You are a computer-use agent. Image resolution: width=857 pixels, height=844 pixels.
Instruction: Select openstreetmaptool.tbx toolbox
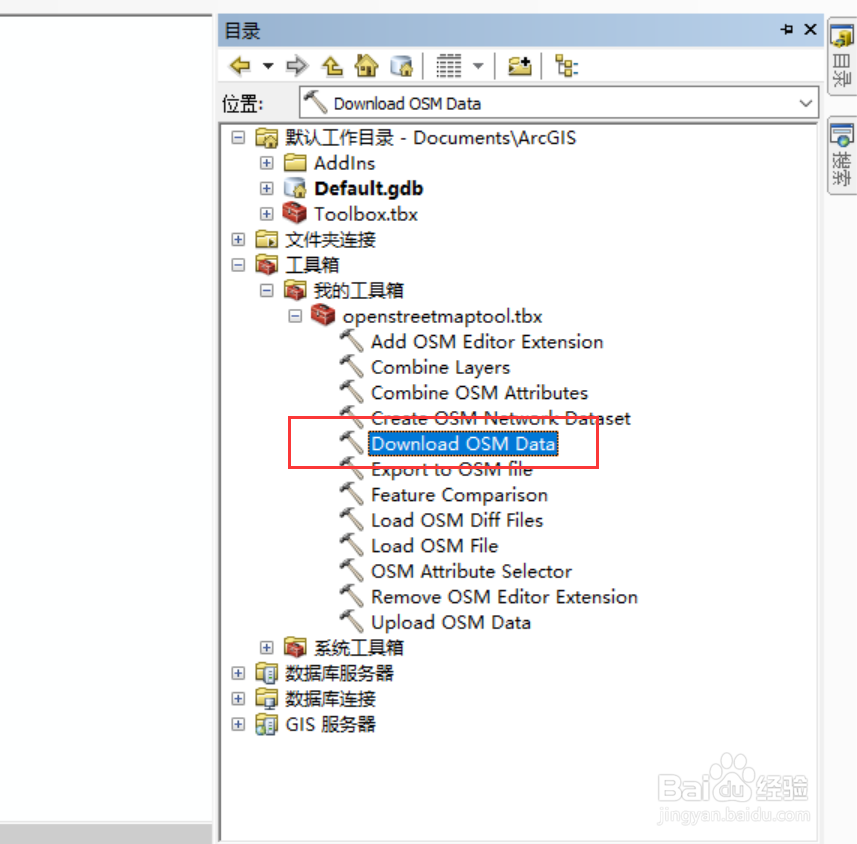click(x=442, y=316)
